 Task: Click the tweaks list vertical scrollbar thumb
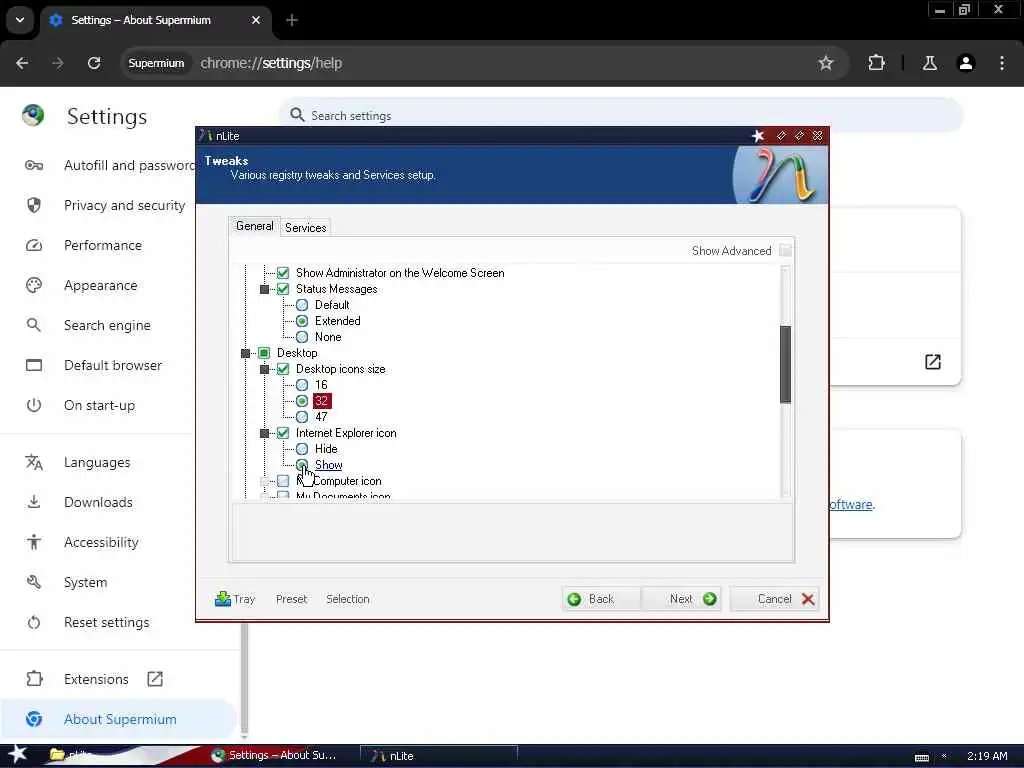[786, 364]
